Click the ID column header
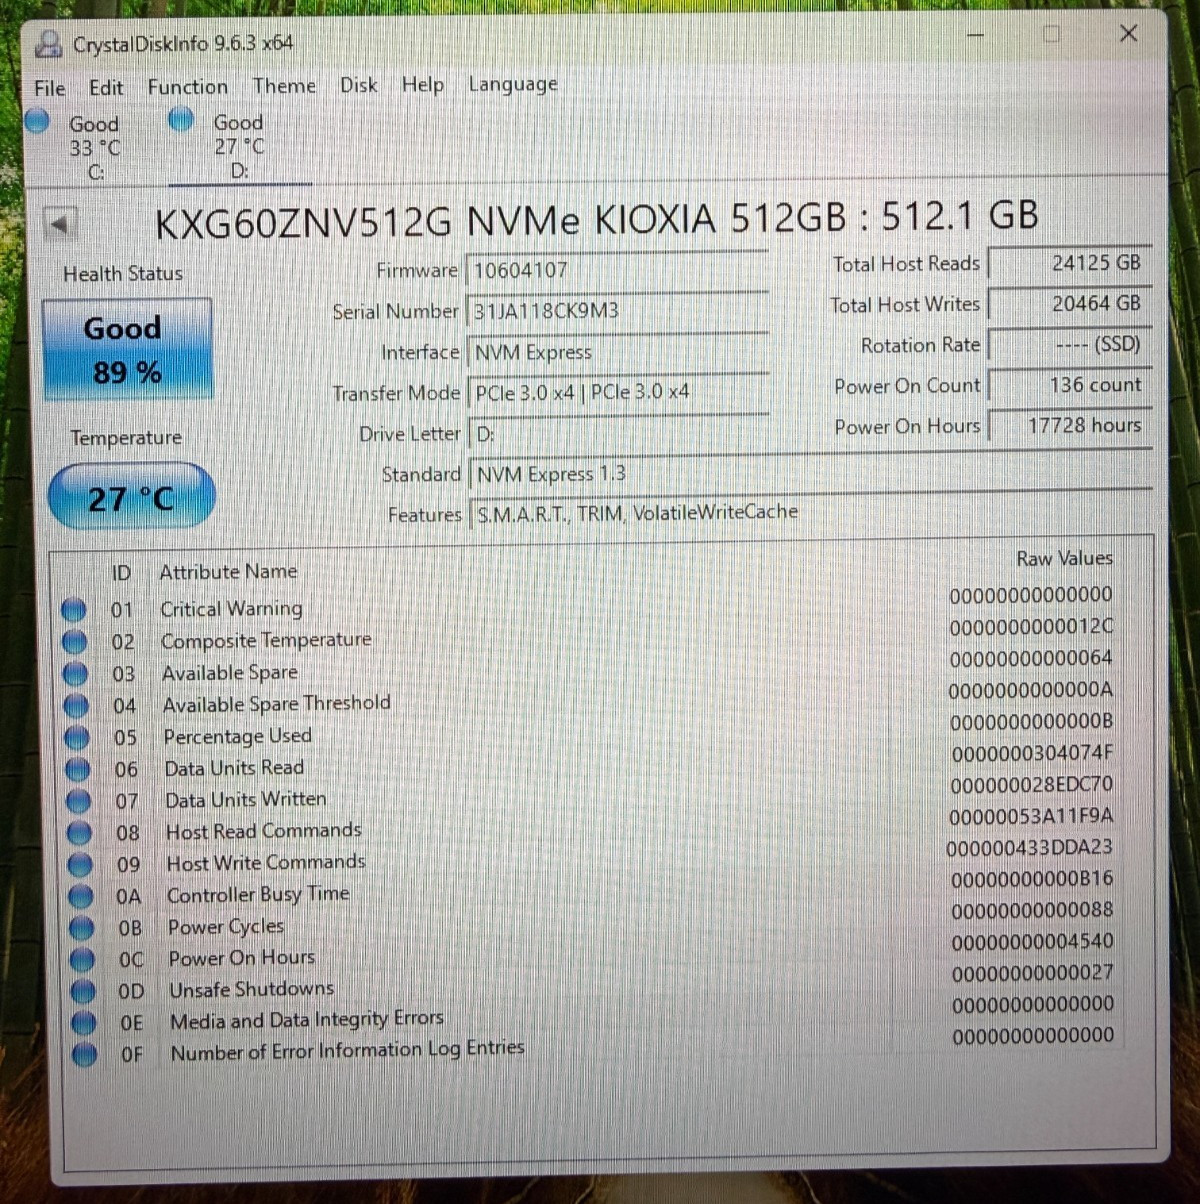1200x1204 pixels. 121,574
